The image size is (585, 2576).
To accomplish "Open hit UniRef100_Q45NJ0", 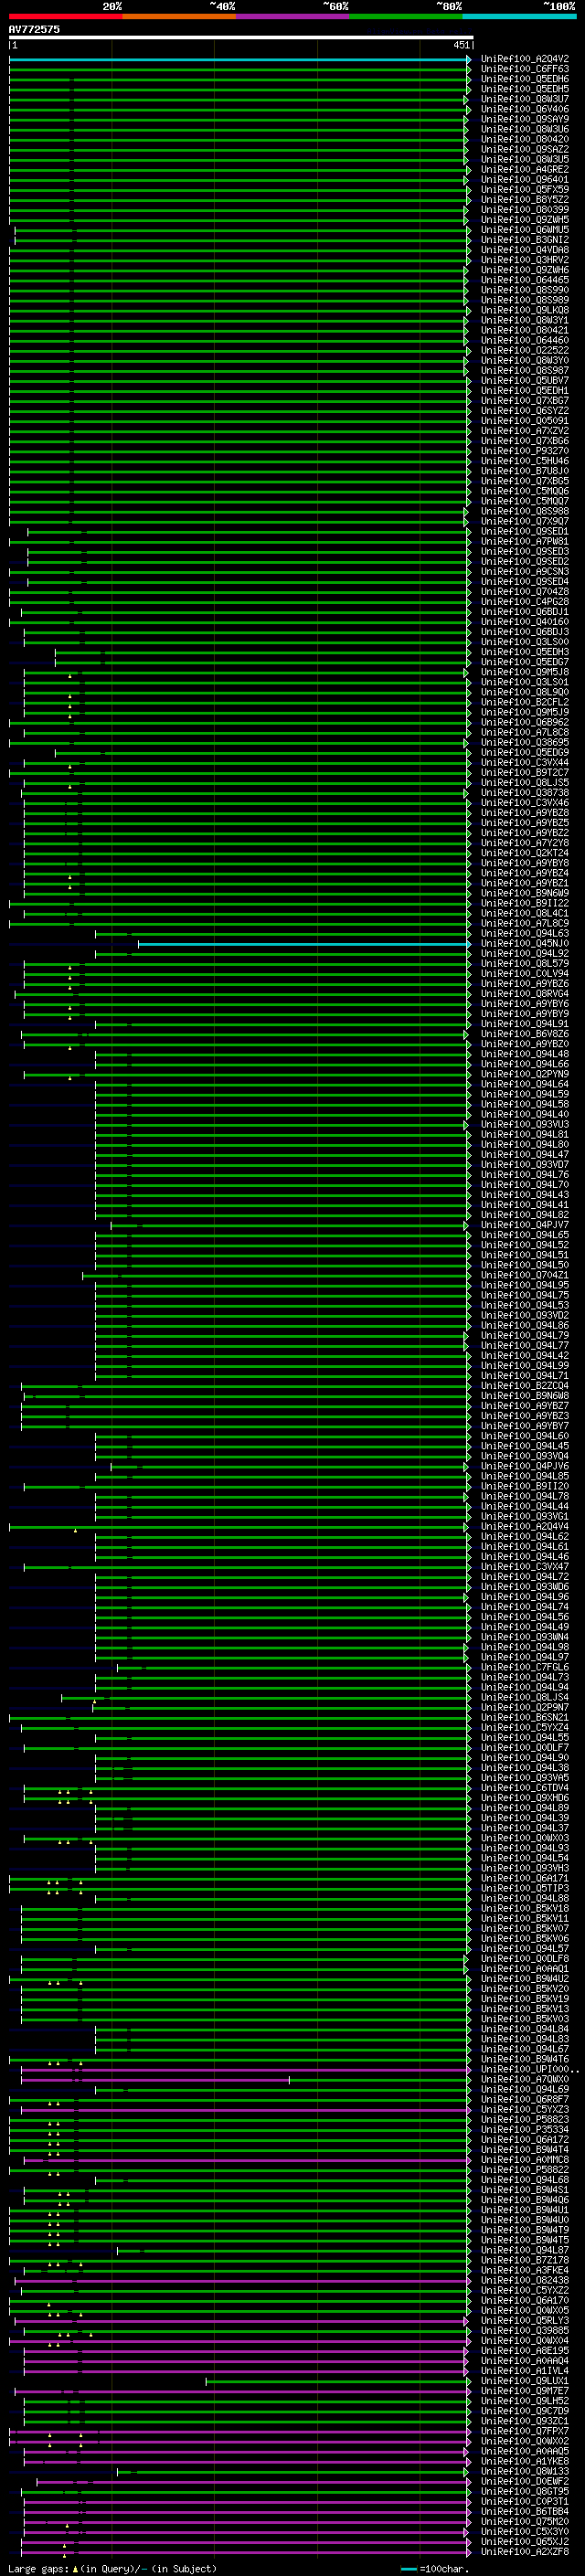I will coord(525,944).
